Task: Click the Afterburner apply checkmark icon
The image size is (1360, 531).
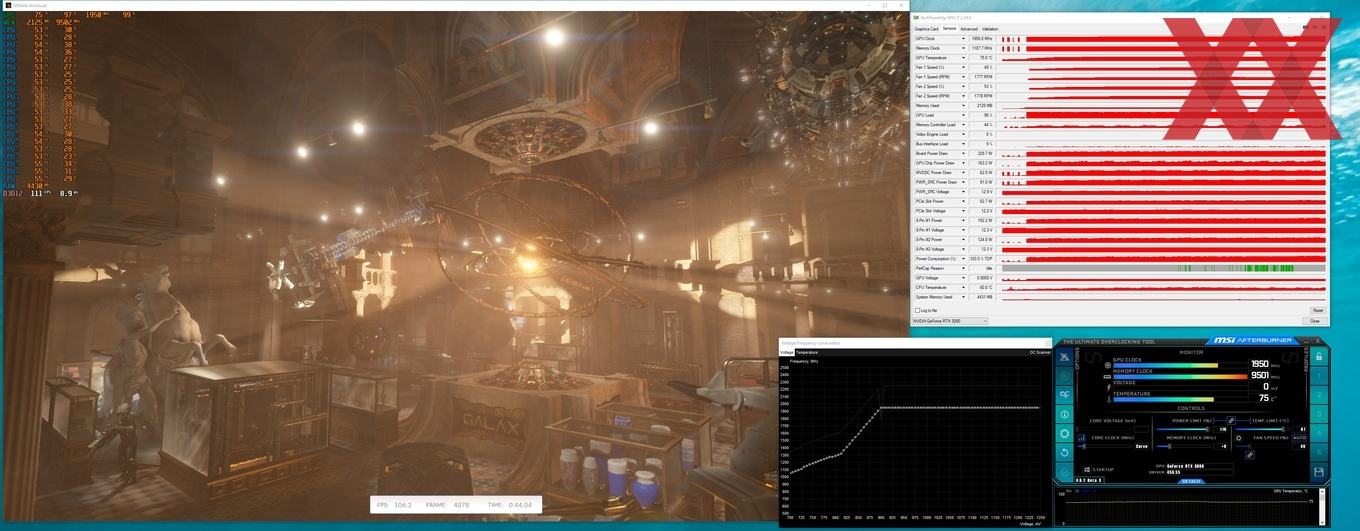Action: point(1064,472)
